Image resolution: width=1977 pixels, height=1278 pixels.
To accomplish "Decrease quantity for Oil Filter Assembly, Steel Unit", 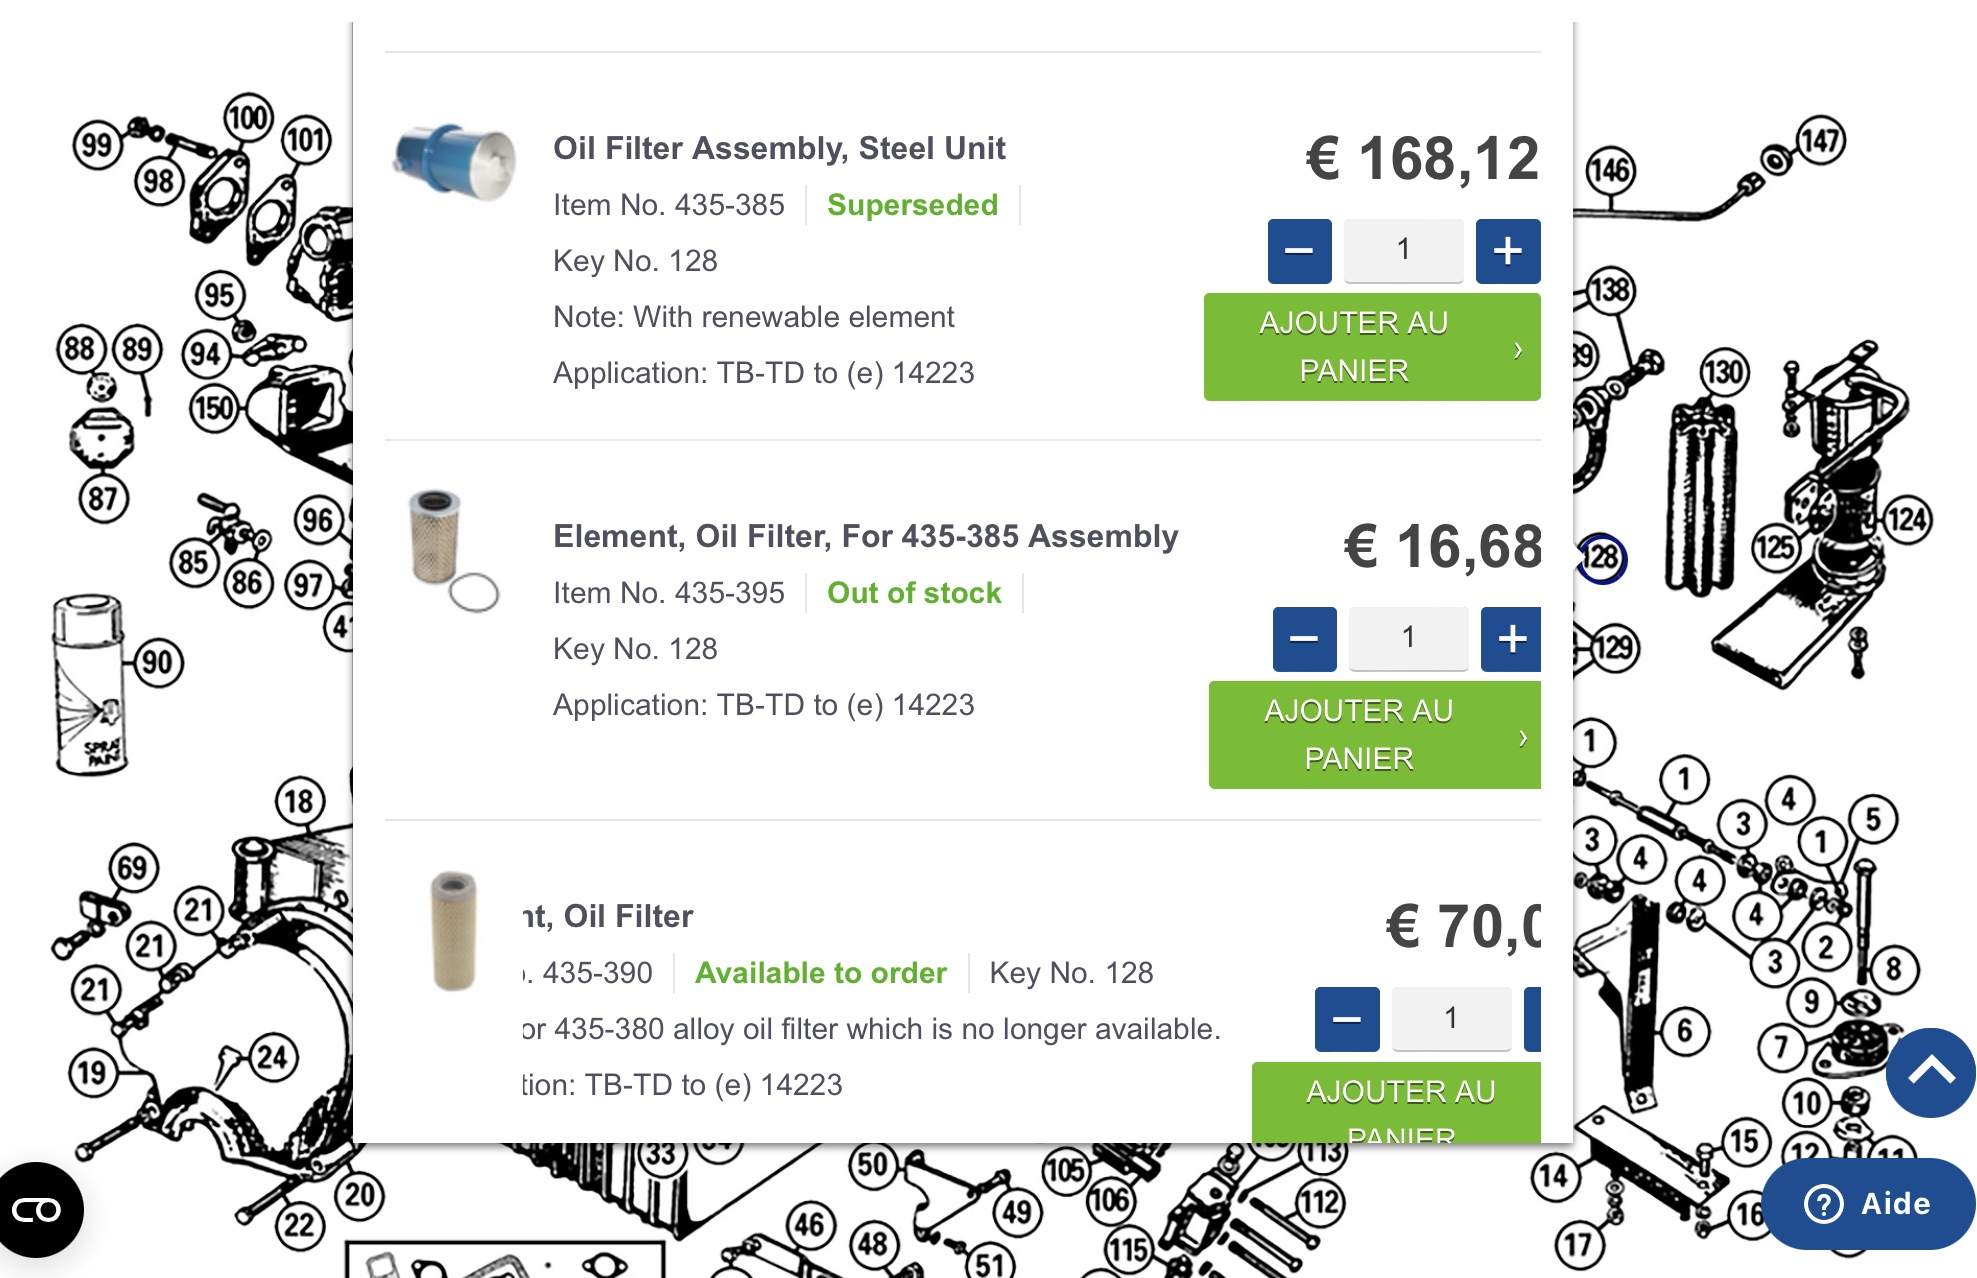I will pos(1299,251).
